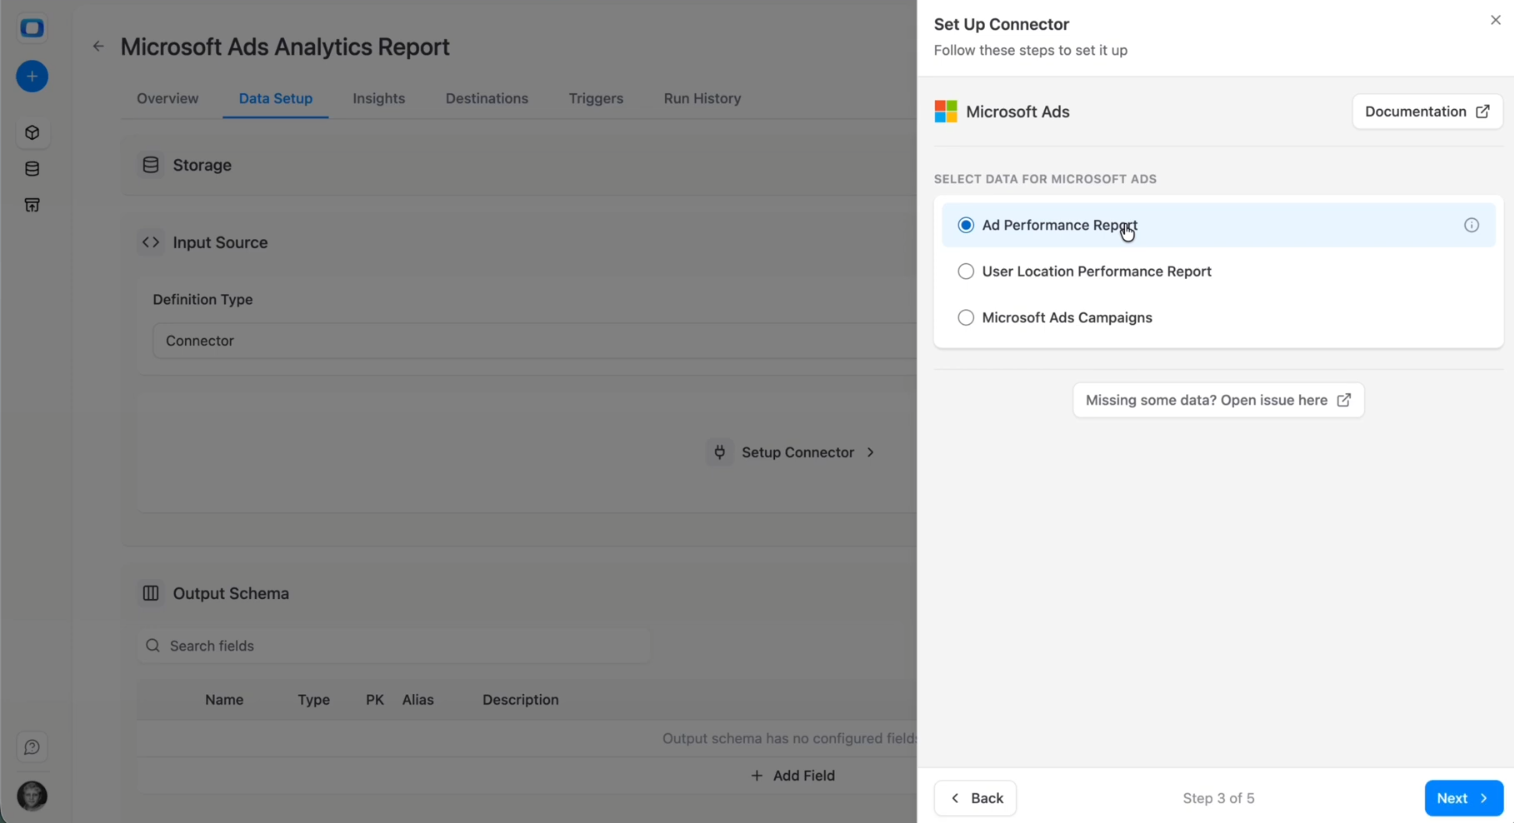Click the Input Source code icon
Image resolution: width=1514 pixels, height=823 pixels.
(x=150, y=242)
